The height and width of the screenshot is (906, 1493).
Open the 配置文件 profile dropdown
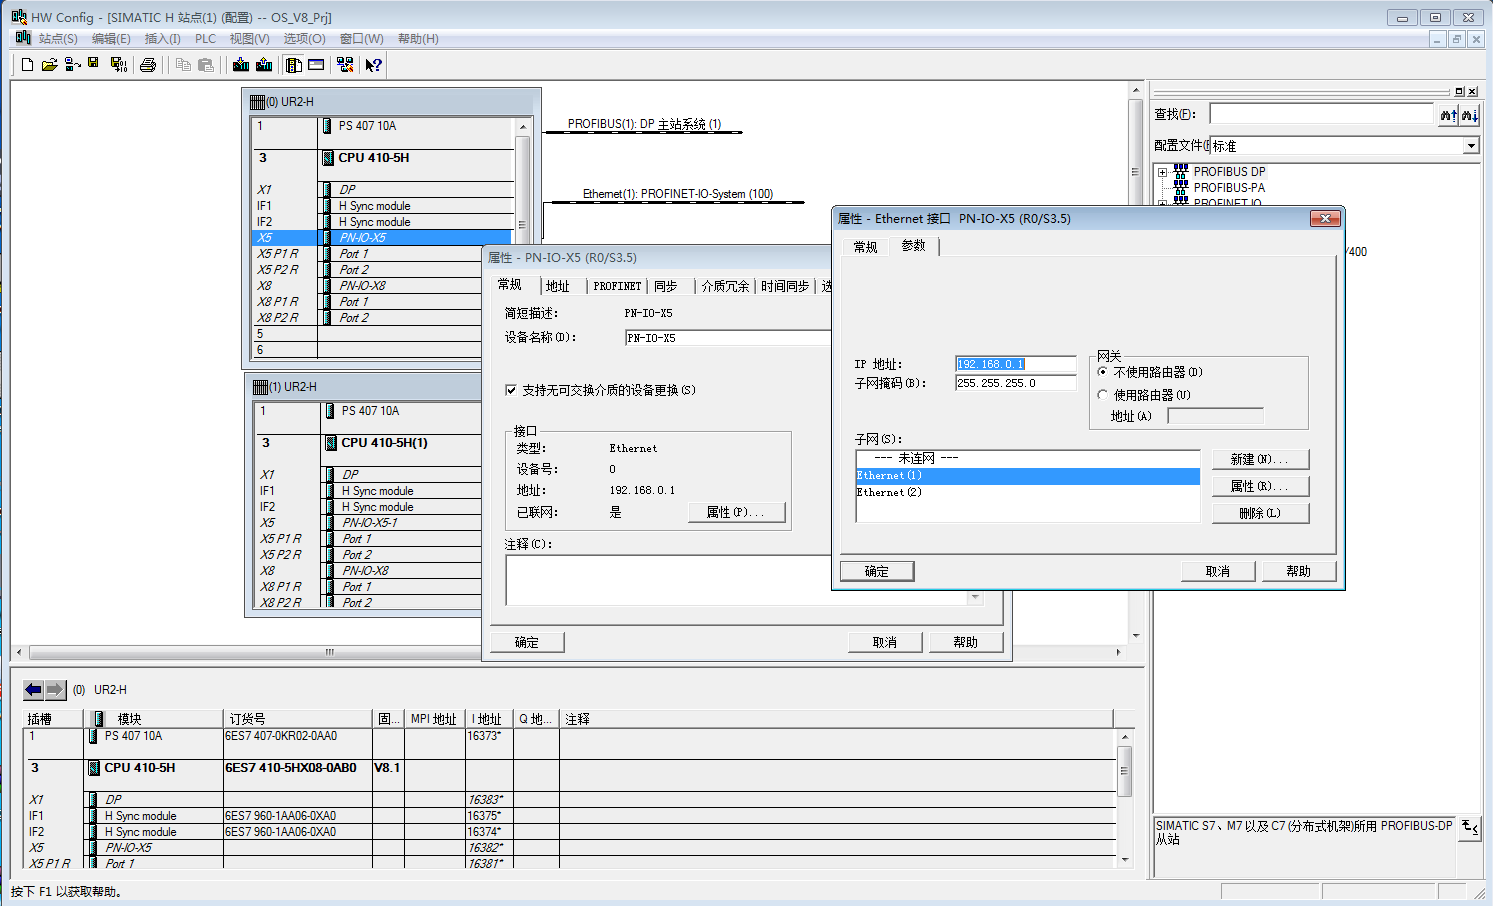coord(1470,146)
